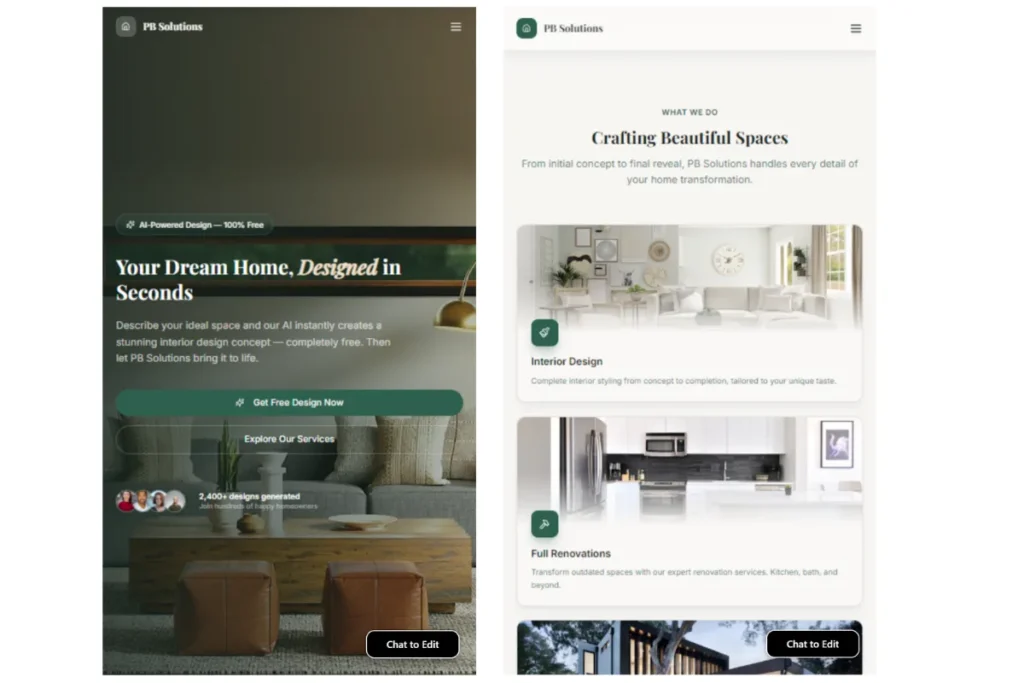The image size is (1024, 683).
Task: Click the AI-Powered Design 100% Free badge
Action: point(194,224)
